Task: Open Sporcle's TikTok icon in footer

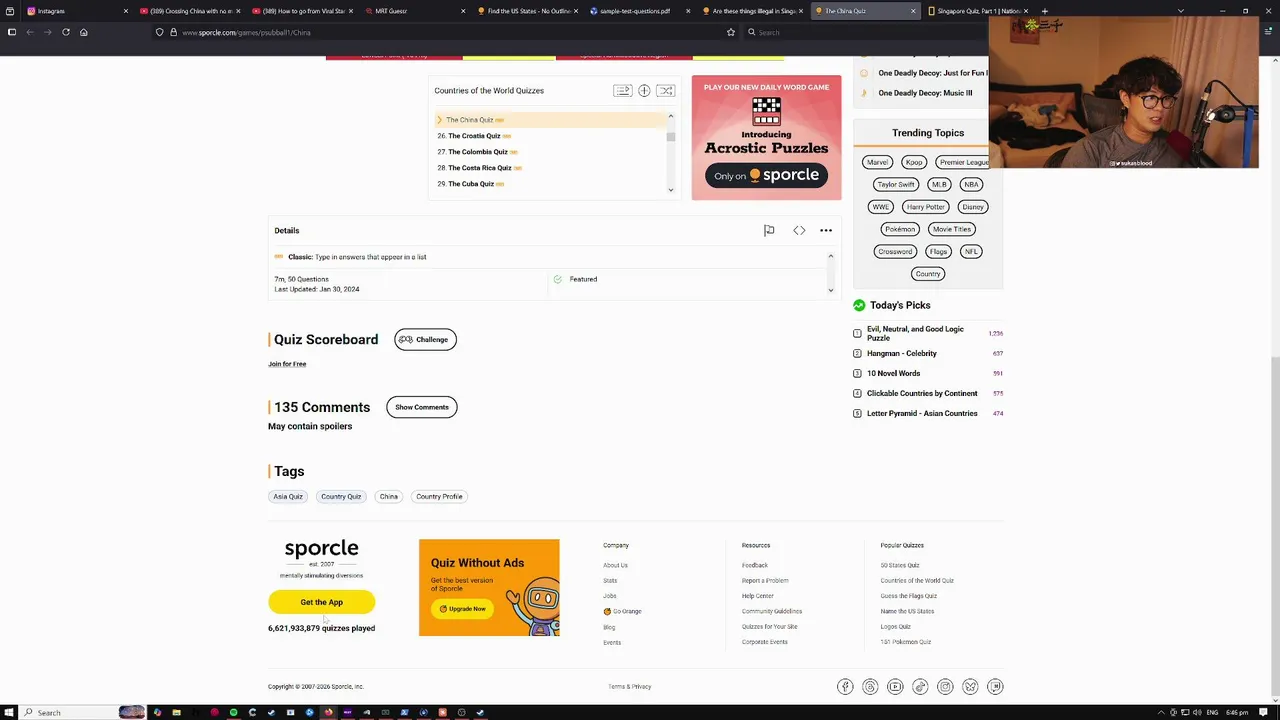Action: pyautogui.click(x=920, y=687)
